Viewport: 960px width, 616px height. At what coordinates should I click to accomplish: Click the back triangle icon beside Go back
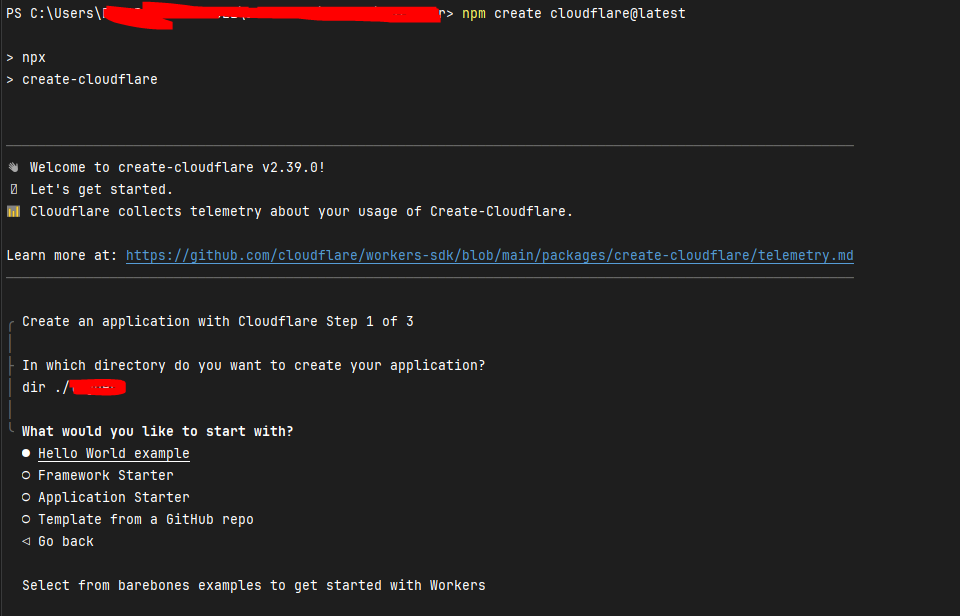[26, 541]
